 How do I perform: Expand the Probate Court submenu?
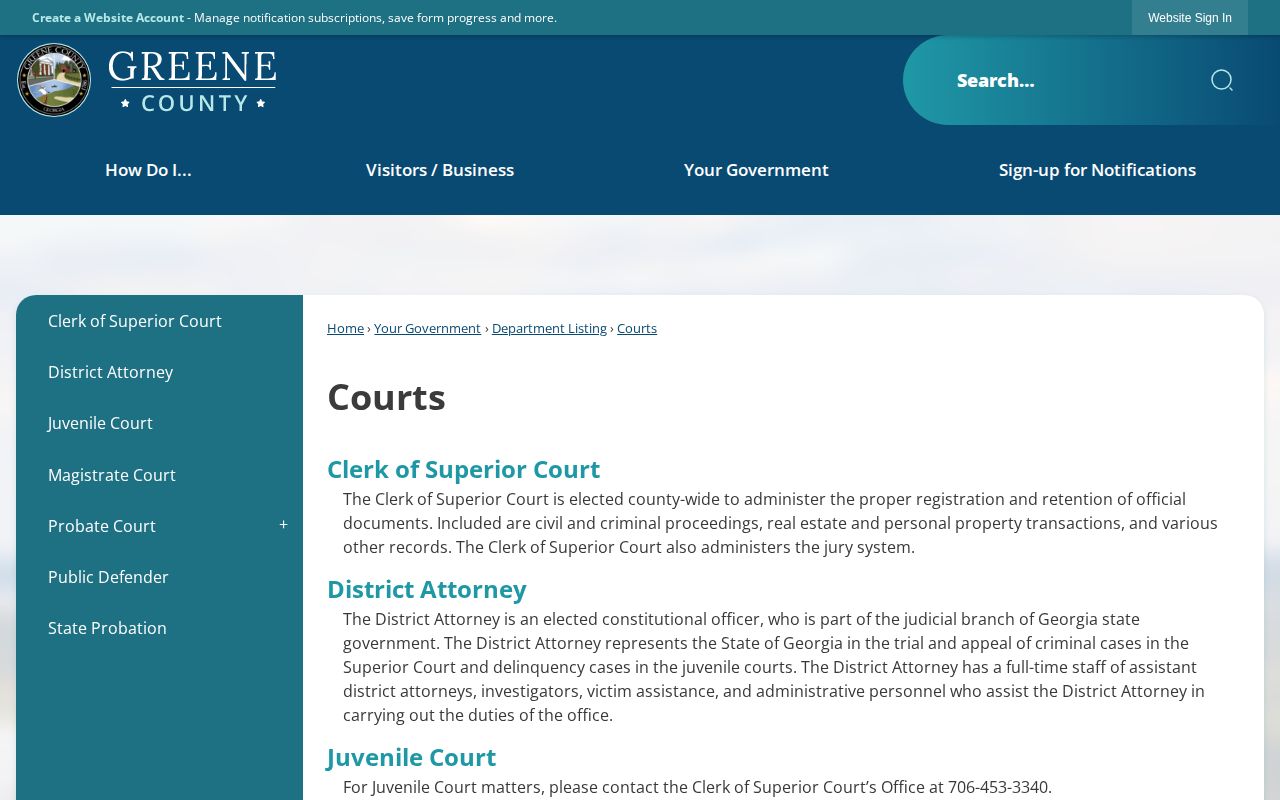coord(283,525)
